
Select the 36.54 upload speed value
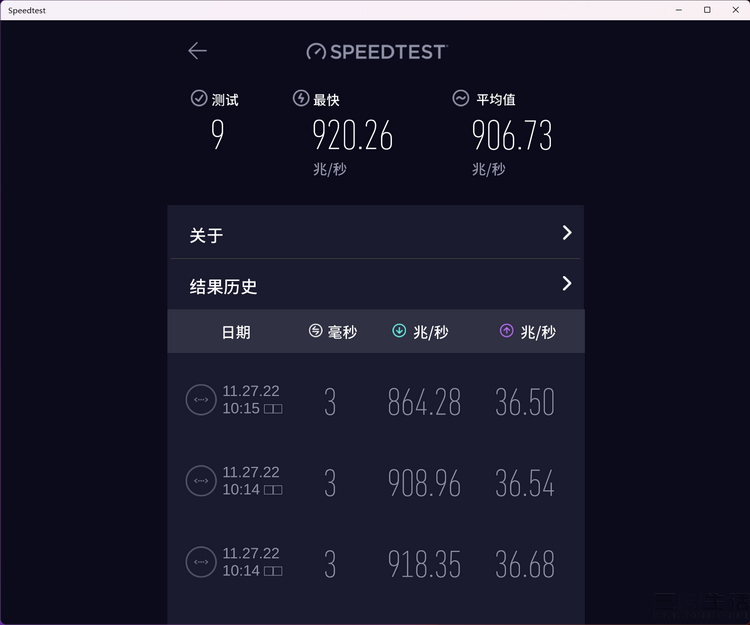click(525, 483)
